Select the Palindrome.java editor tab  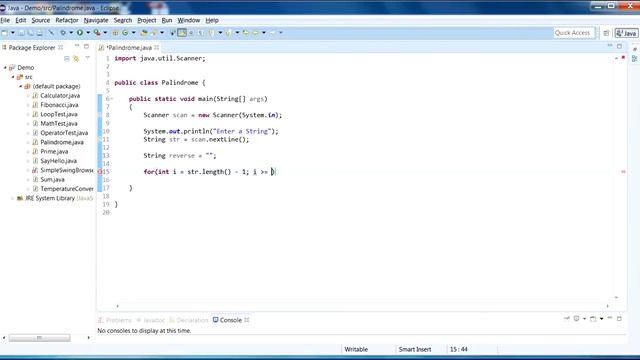(129, 48)
